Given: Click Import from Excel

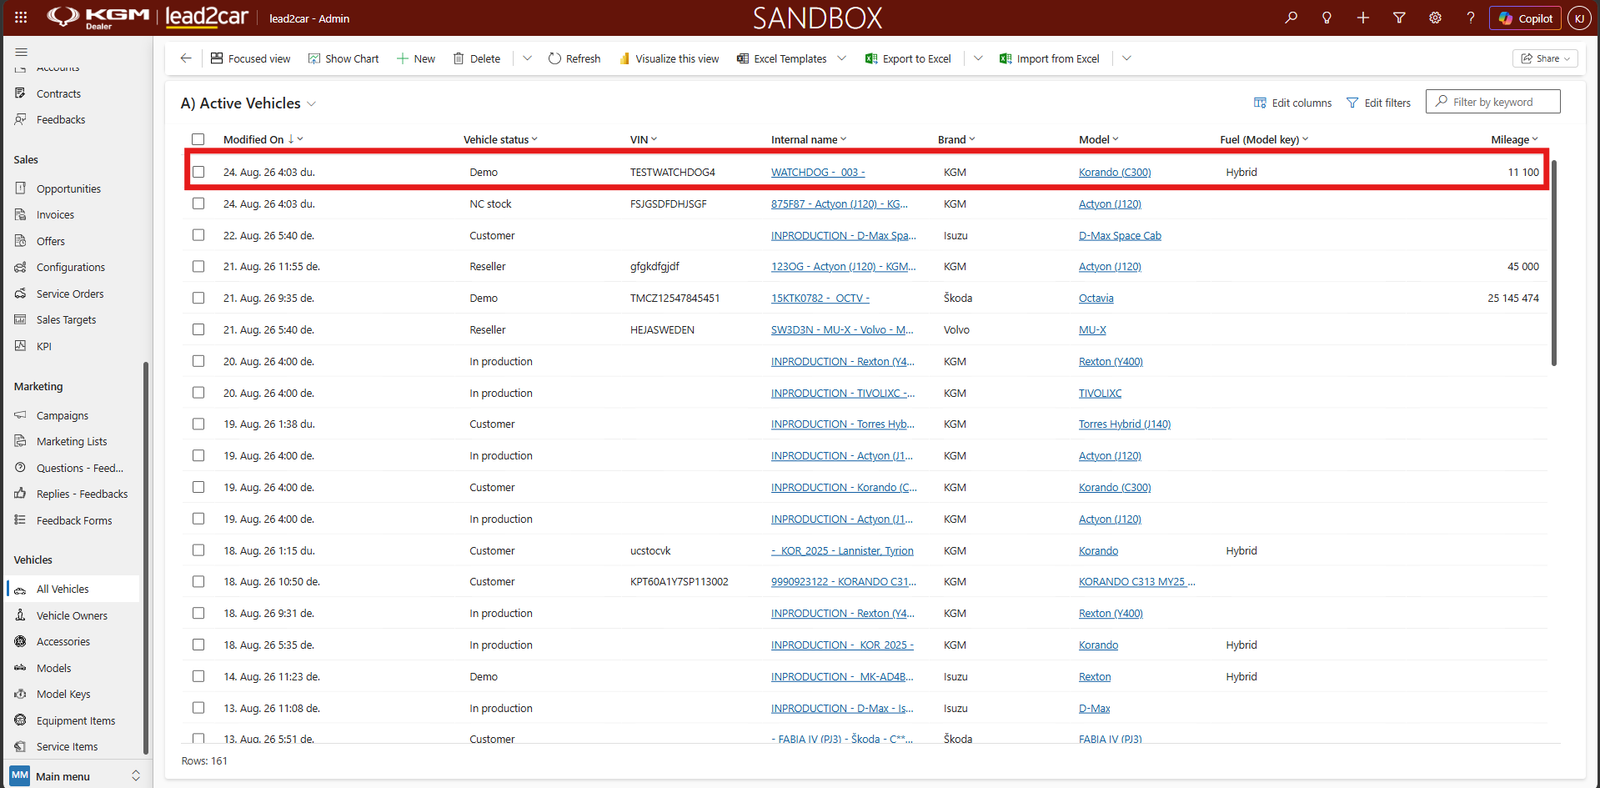Looking at the screenshot, I should click(1049, 59).
